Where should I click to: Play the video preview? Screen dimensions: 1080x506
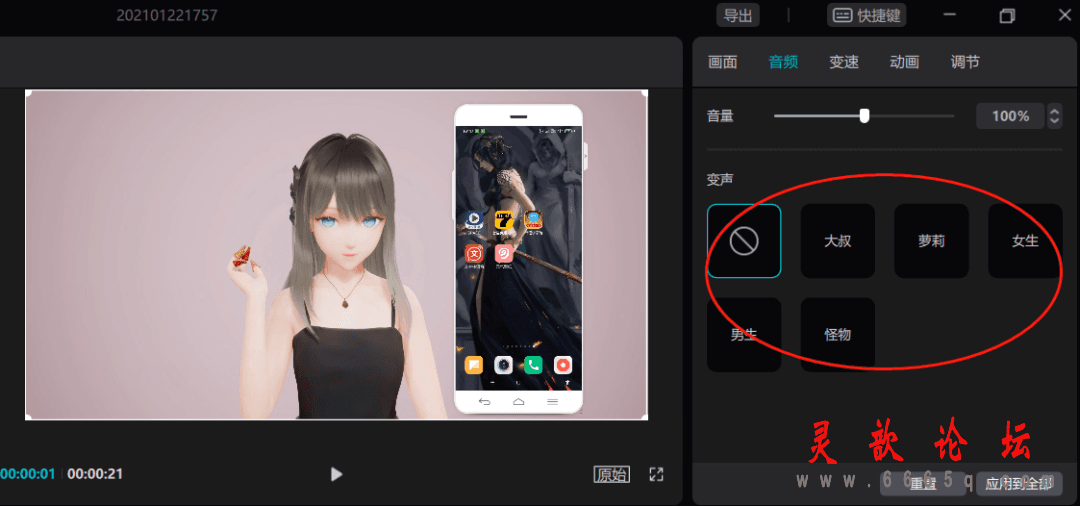(x=336, y=474)
